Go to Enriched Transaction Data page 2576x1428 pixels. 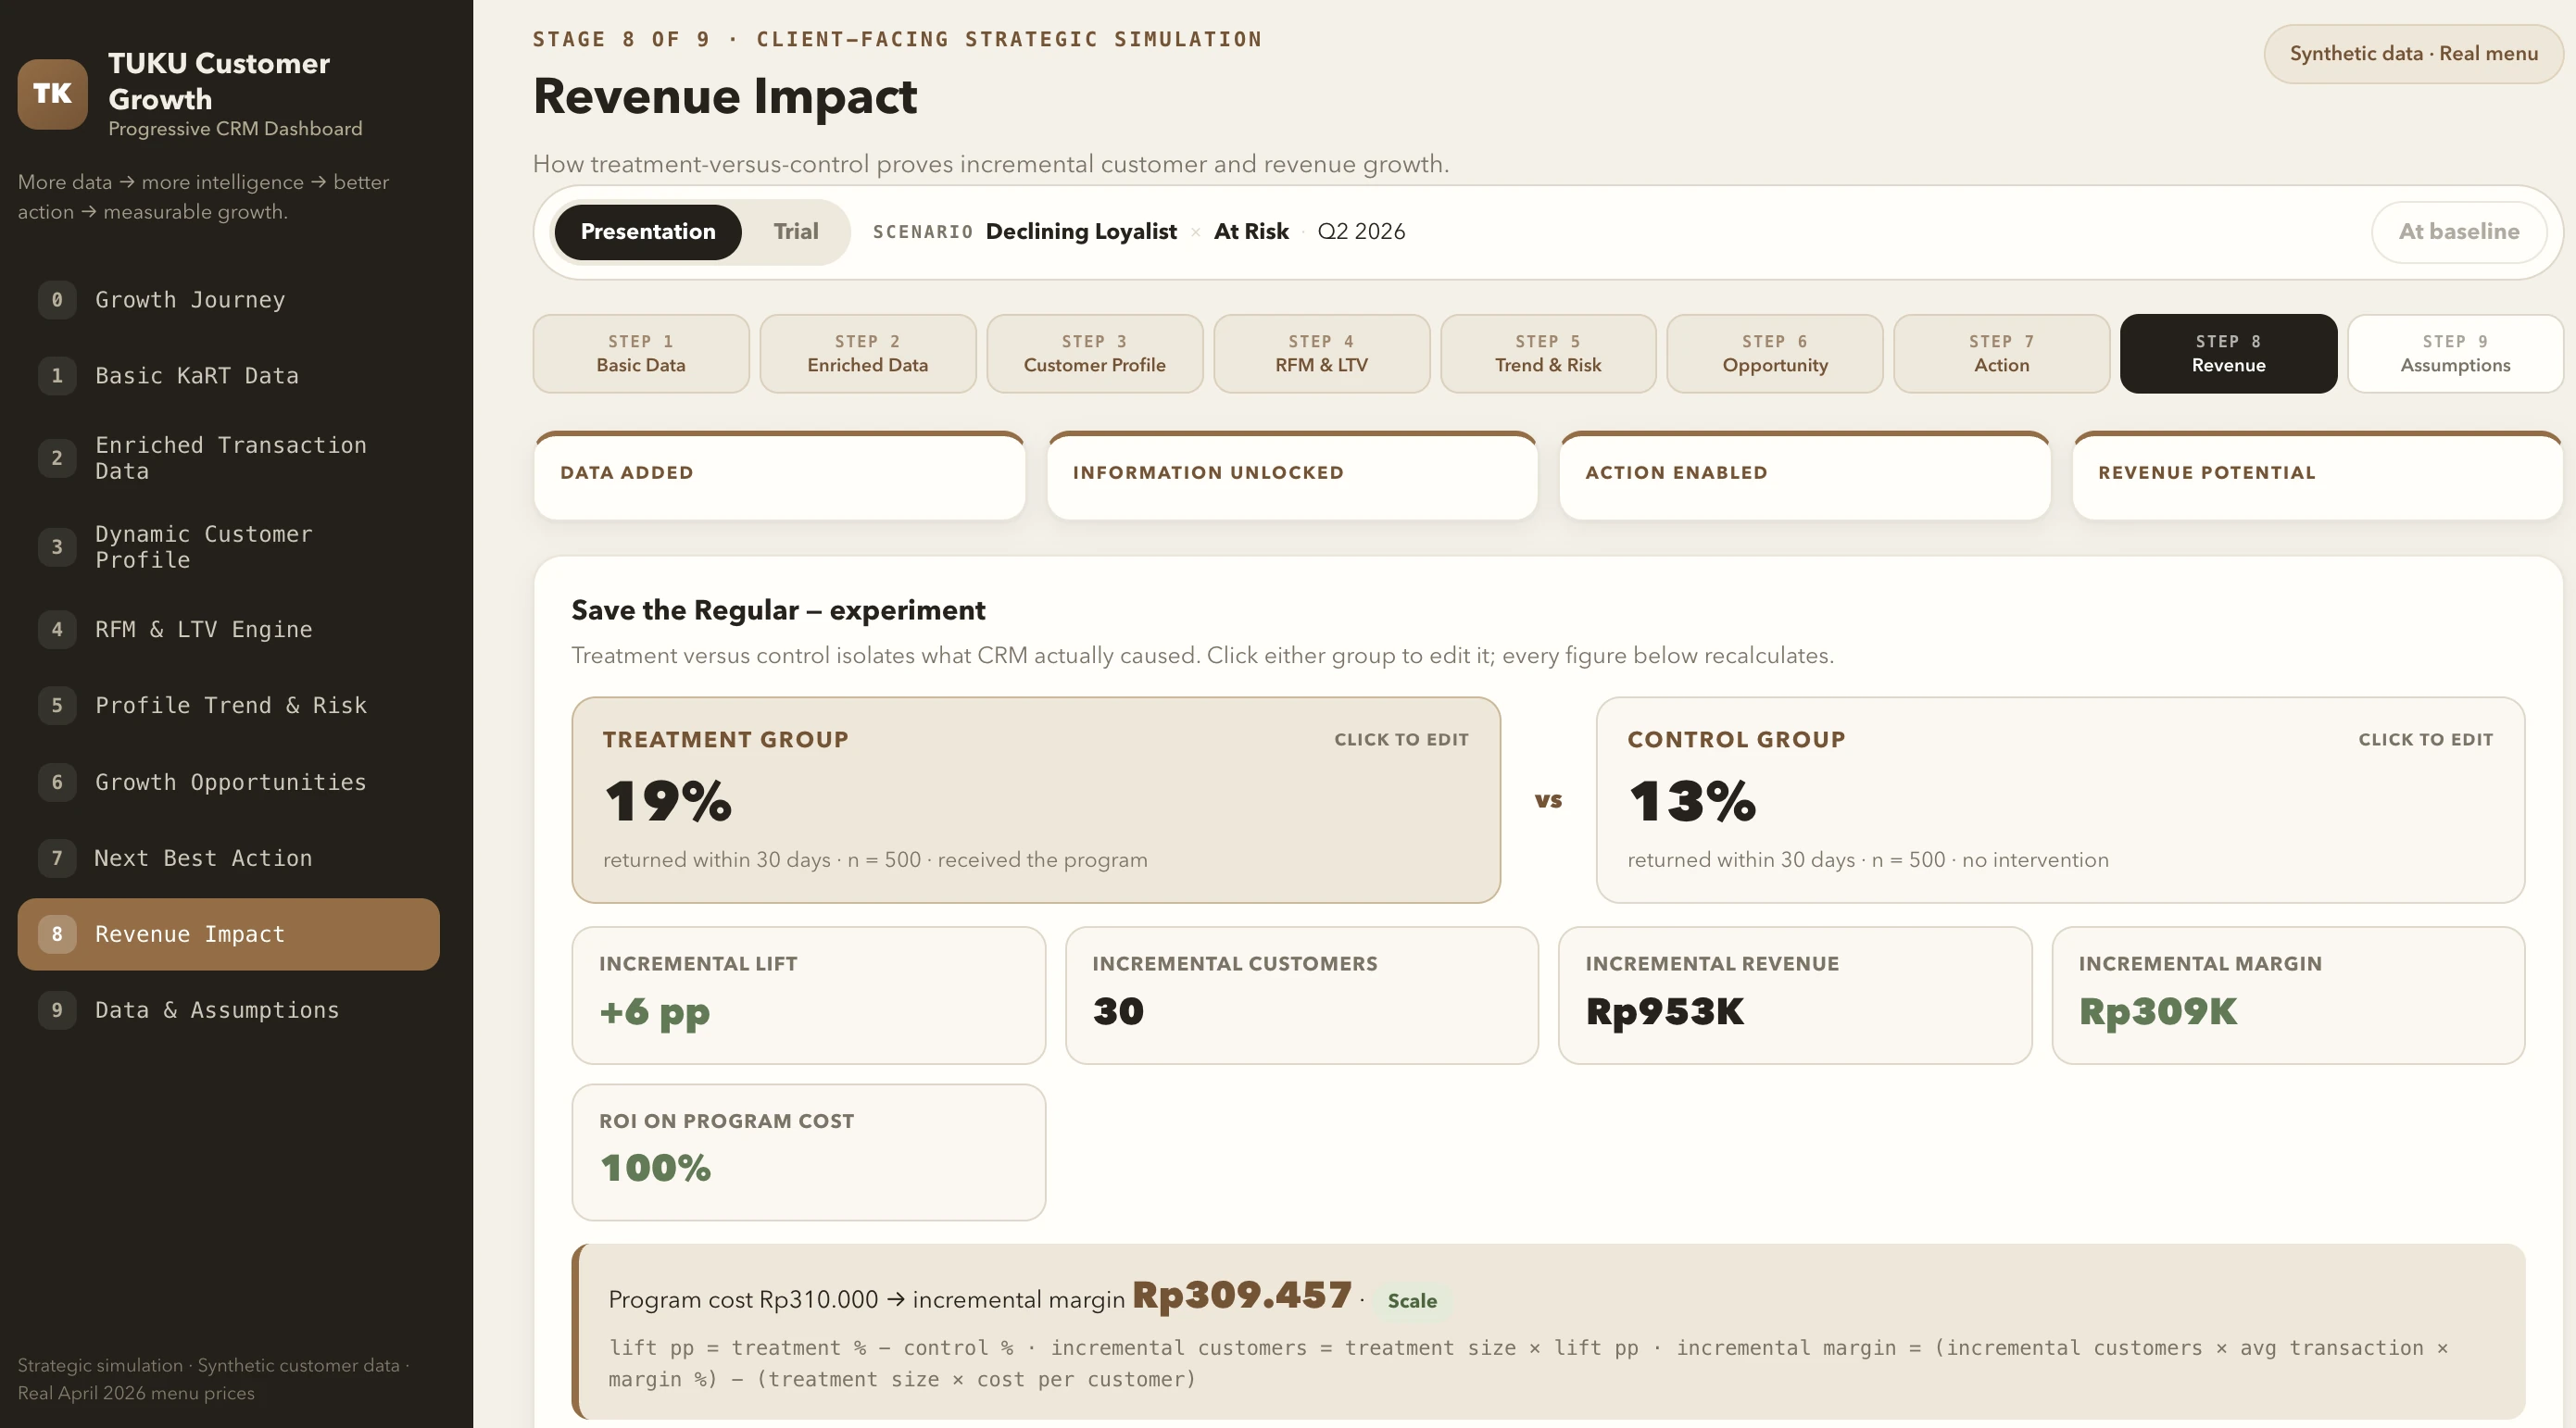pyautogui.click(x=228, y=458)
